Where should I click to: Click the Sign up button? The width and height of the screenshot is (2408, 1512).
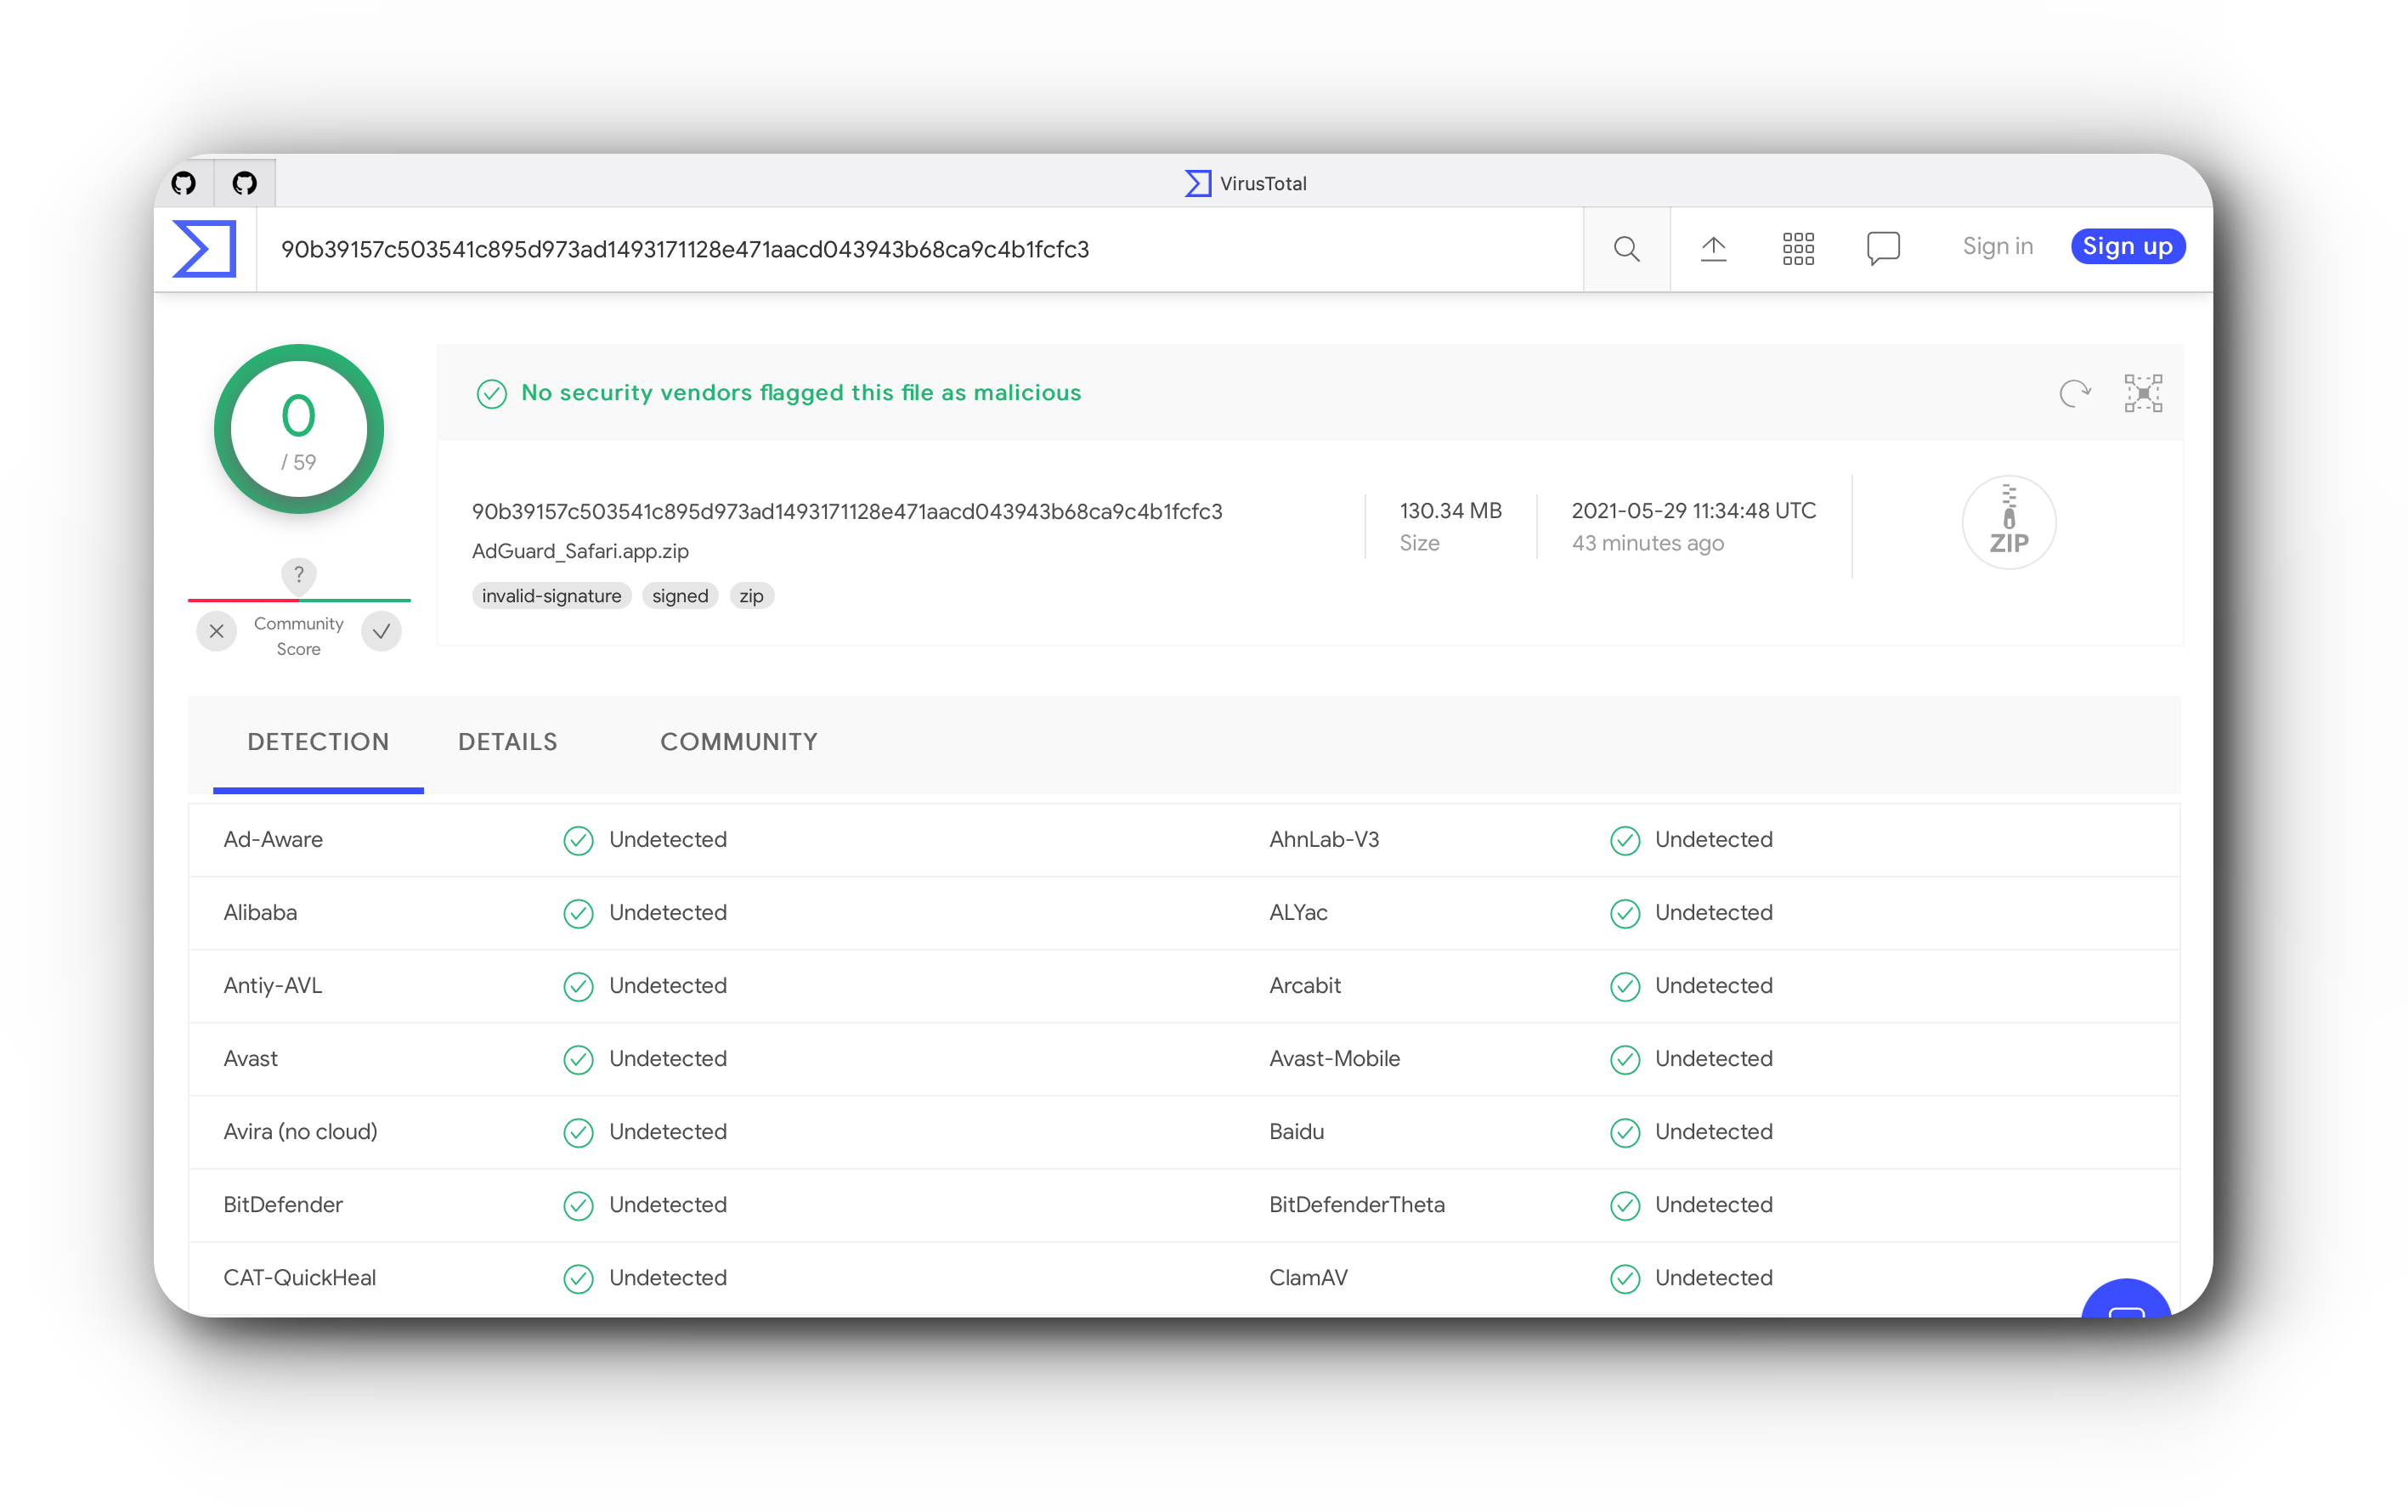click(x=2127, y=246)
